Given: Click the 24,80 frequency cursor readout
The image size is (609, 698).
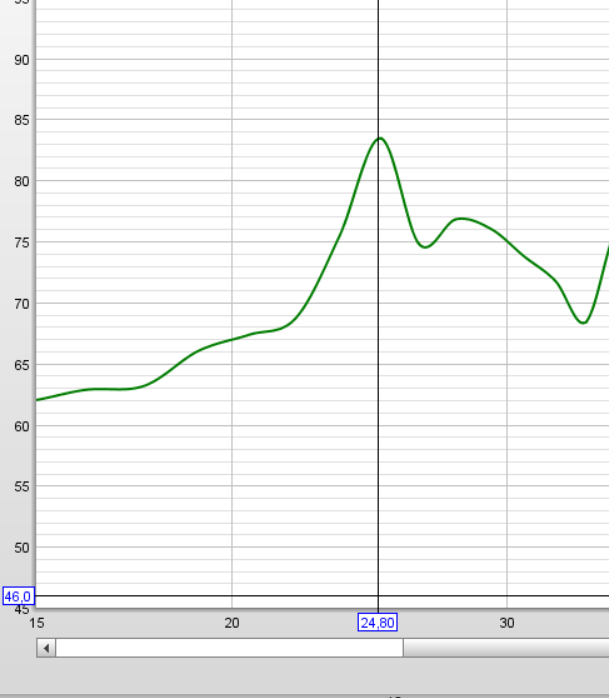Looking at the screenshot, I should pos(378,623).
